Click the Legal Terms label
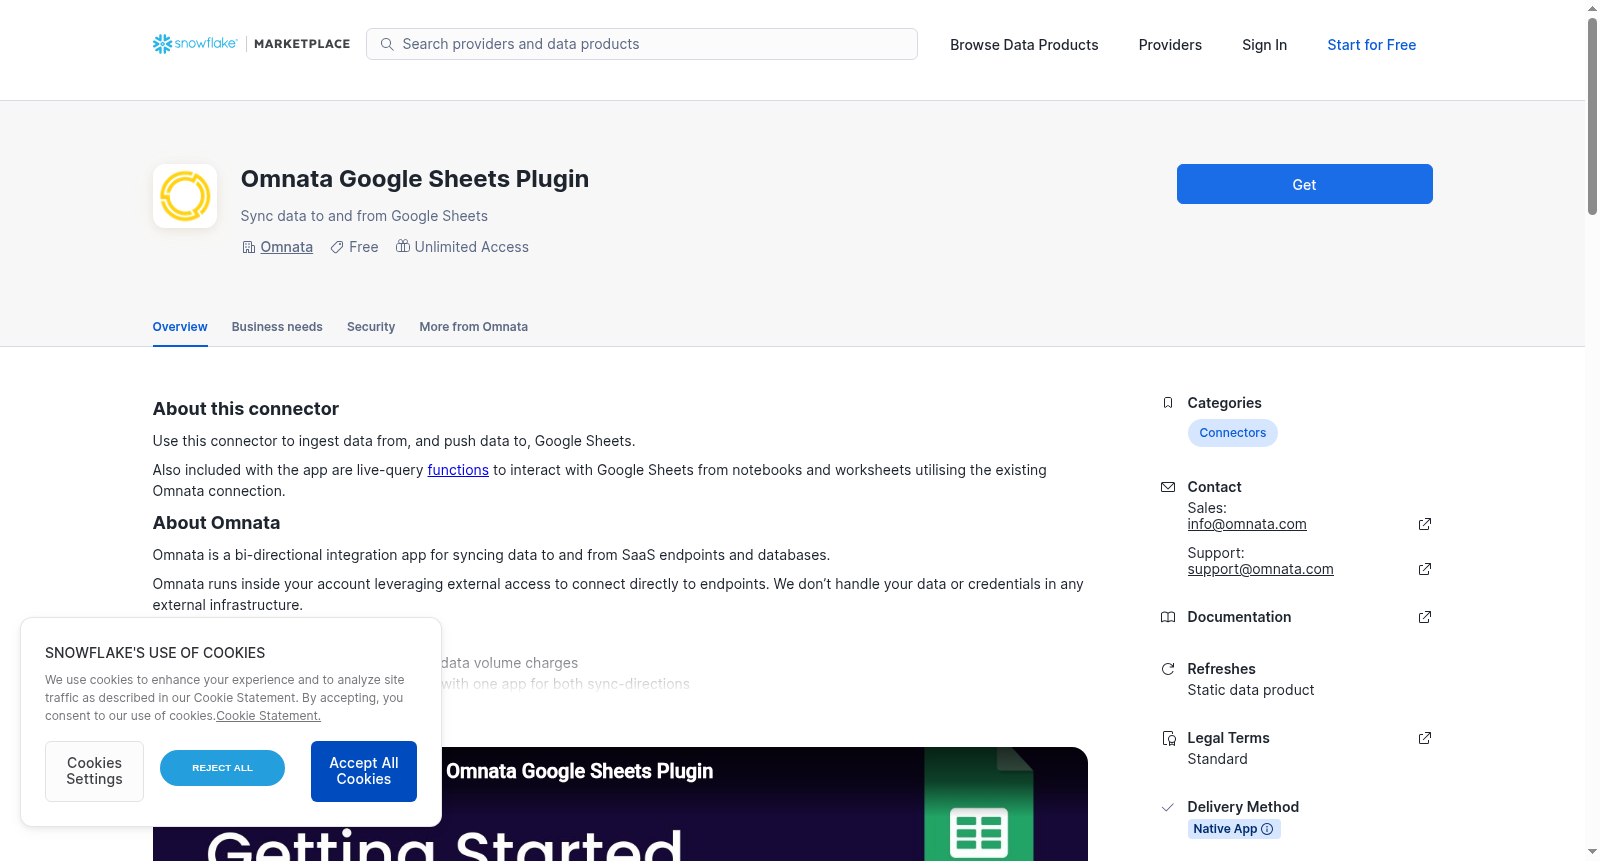 point(1229,738)
